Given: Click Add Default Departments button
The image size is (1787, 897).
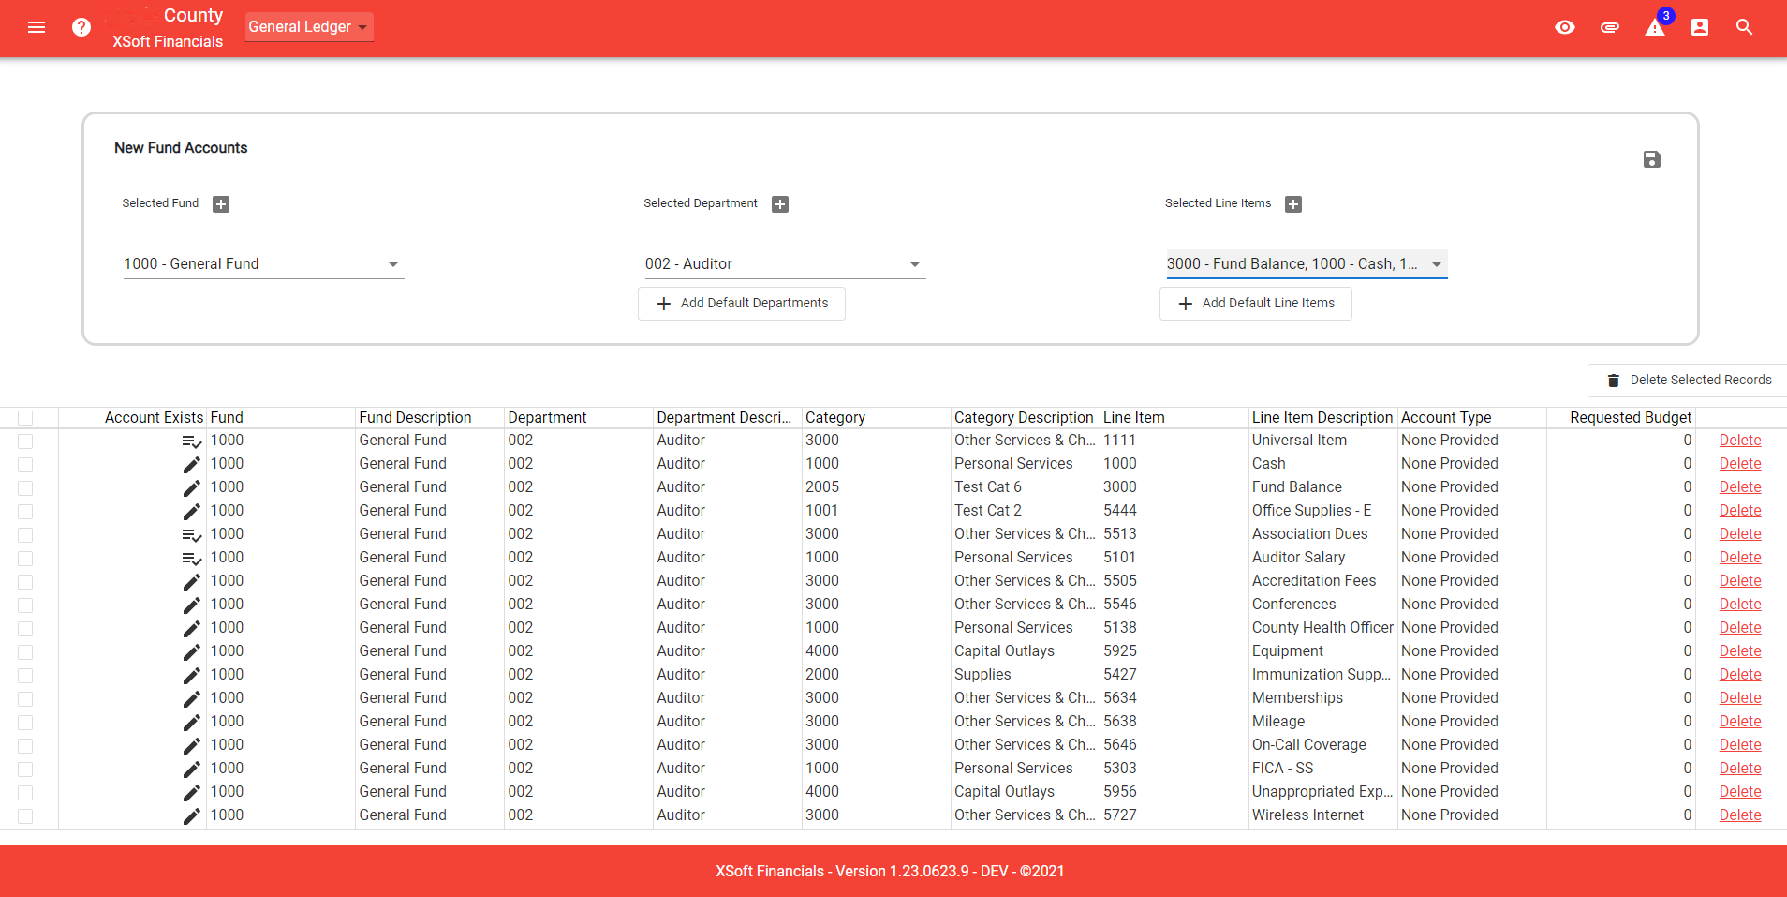Looking at the screenshot, I should (x=742, y=303).
